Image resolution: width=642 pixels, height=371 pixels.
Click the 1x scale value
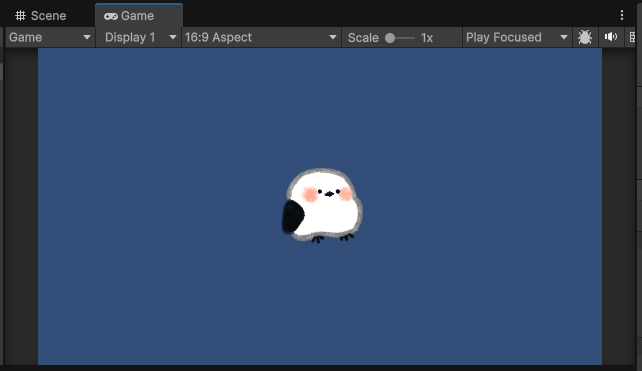[427, 38]
